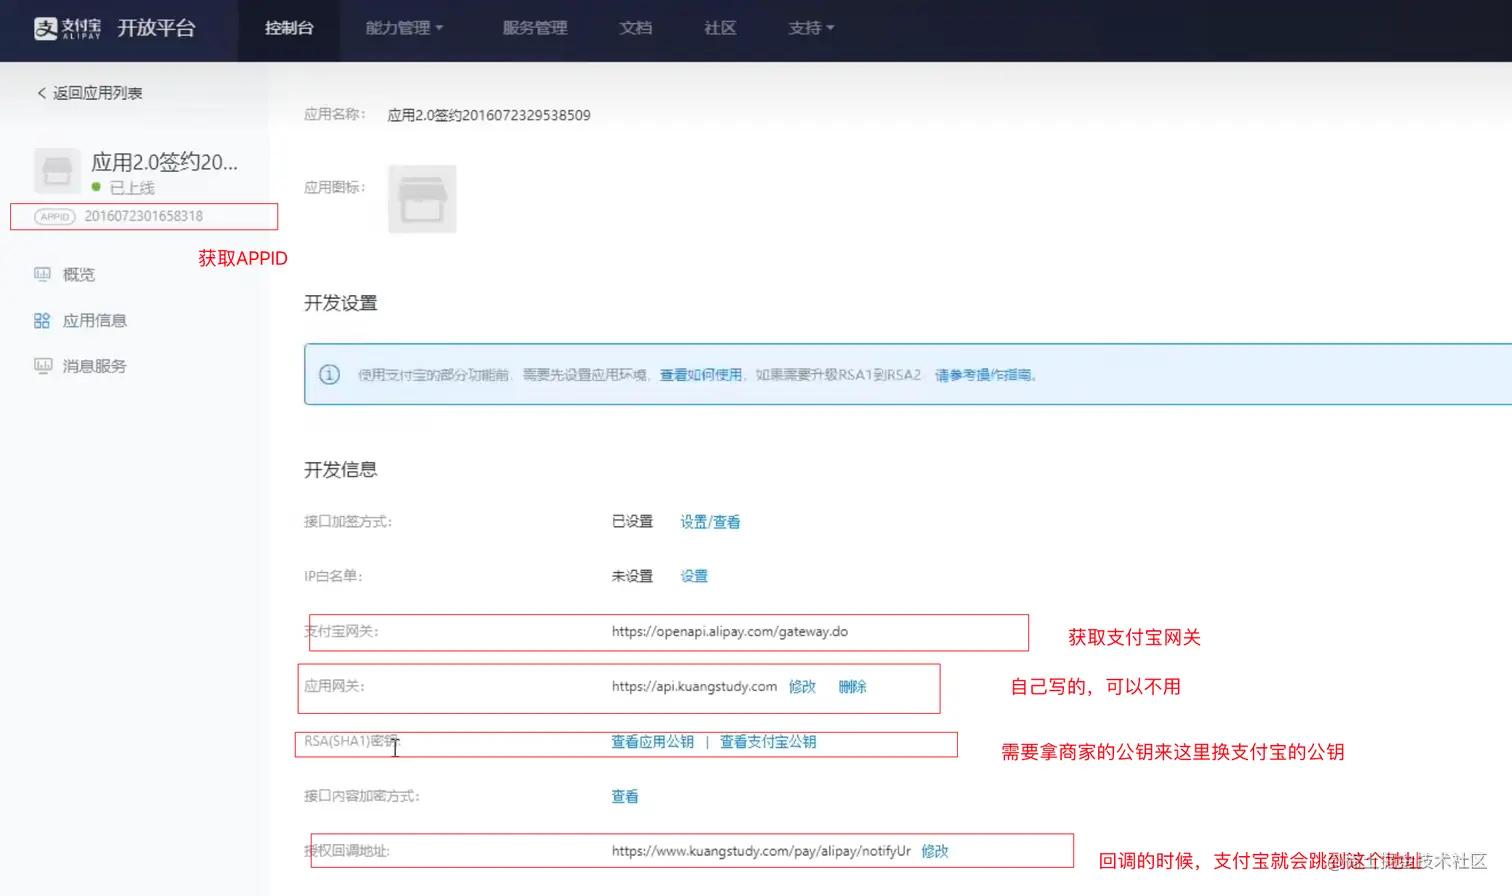Click the RSA(SHA1)密钥 label
1512x896 pixels.
pyautogui.click(x=351, y=742)
